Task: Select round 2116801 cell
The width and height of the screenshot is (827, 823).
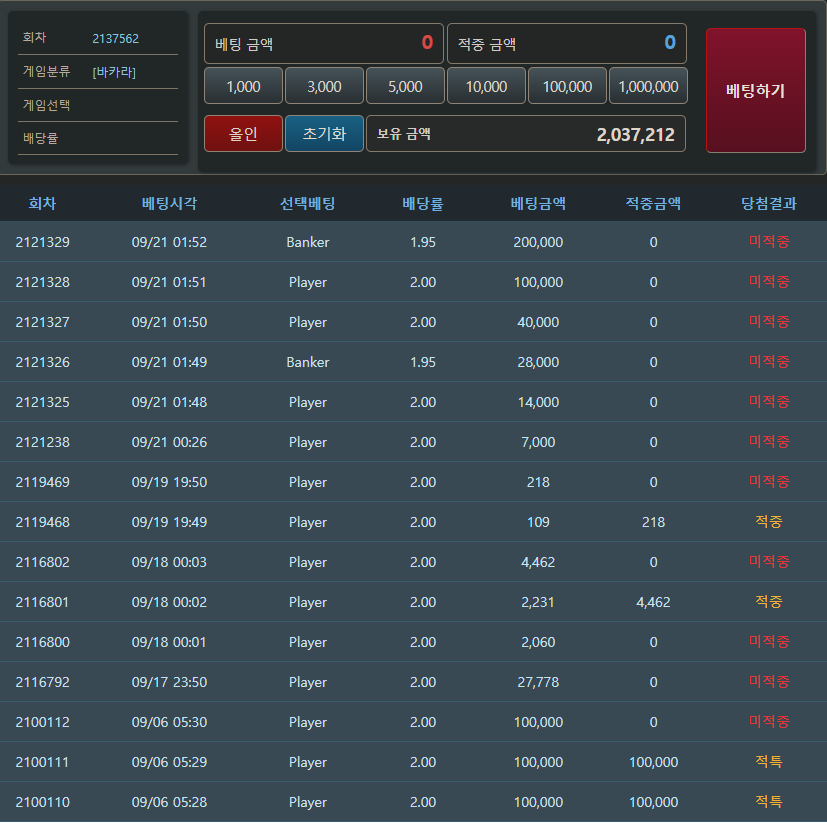Action: 42,602
